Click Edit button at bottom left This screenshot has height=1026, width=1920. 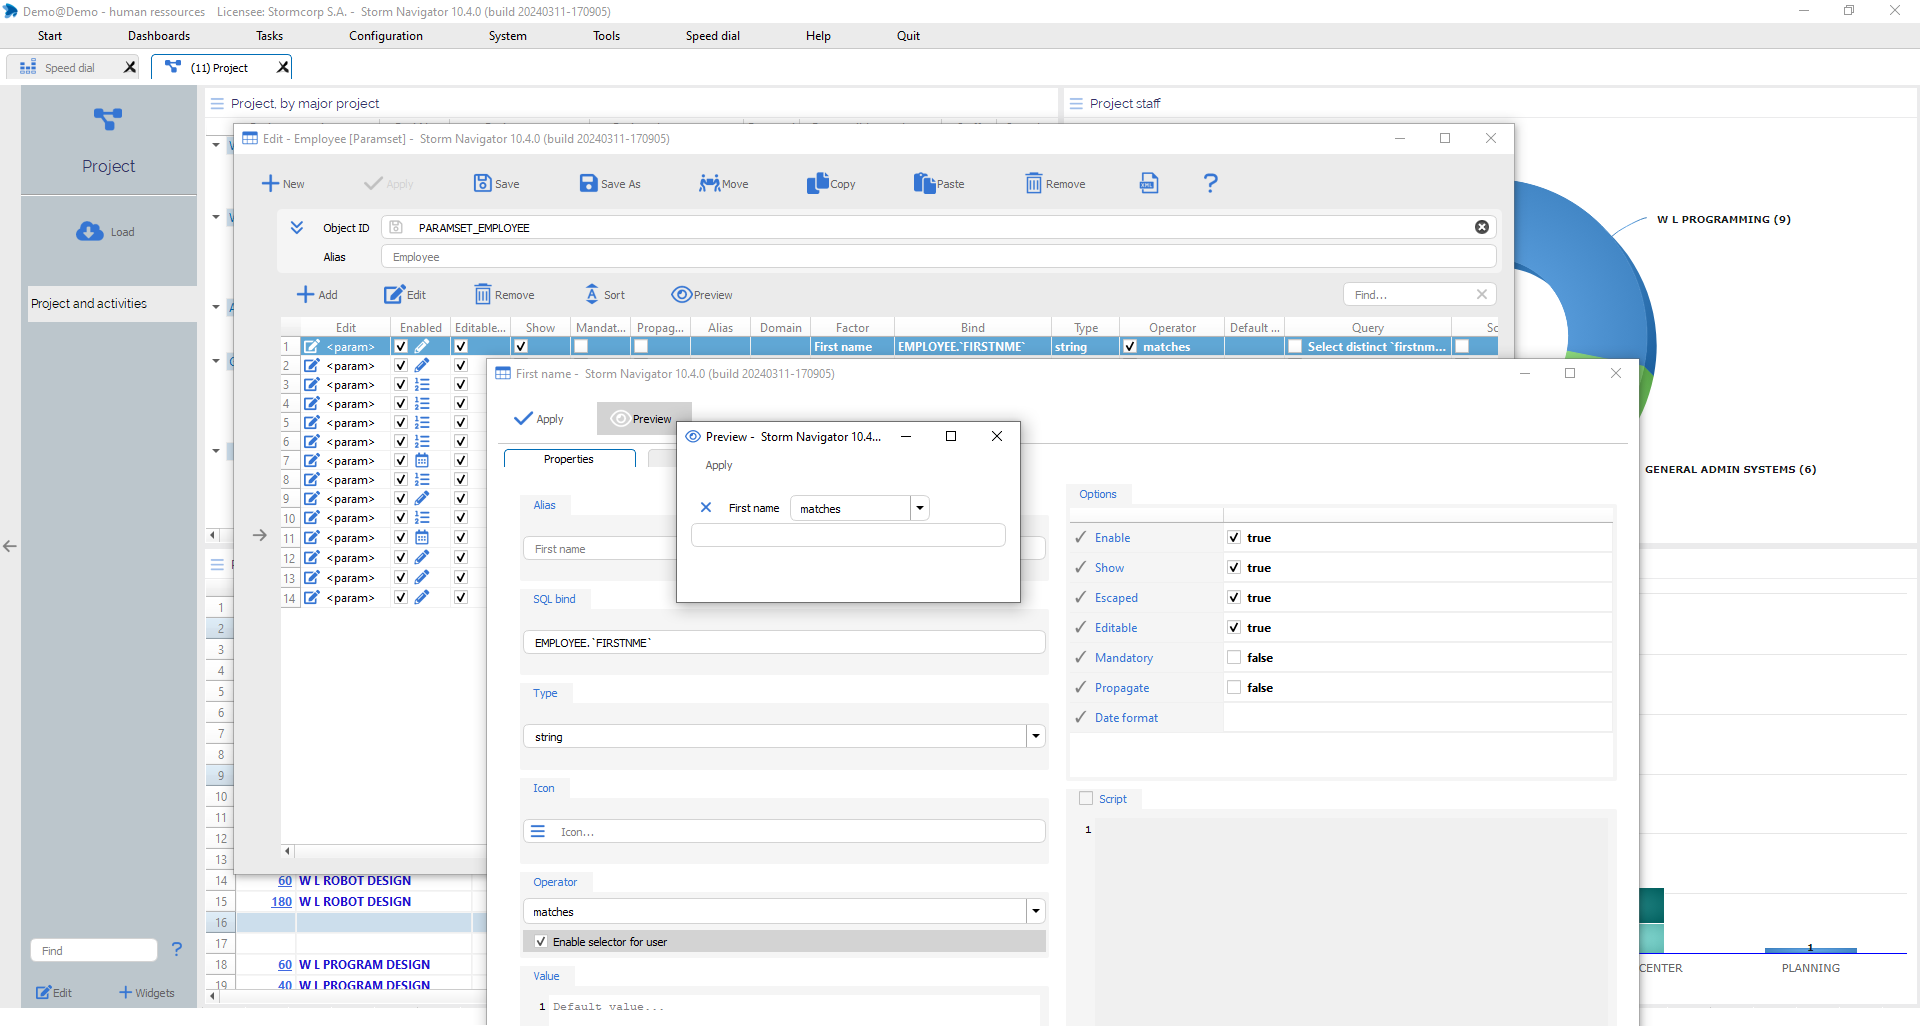click(x=54, y=992)
